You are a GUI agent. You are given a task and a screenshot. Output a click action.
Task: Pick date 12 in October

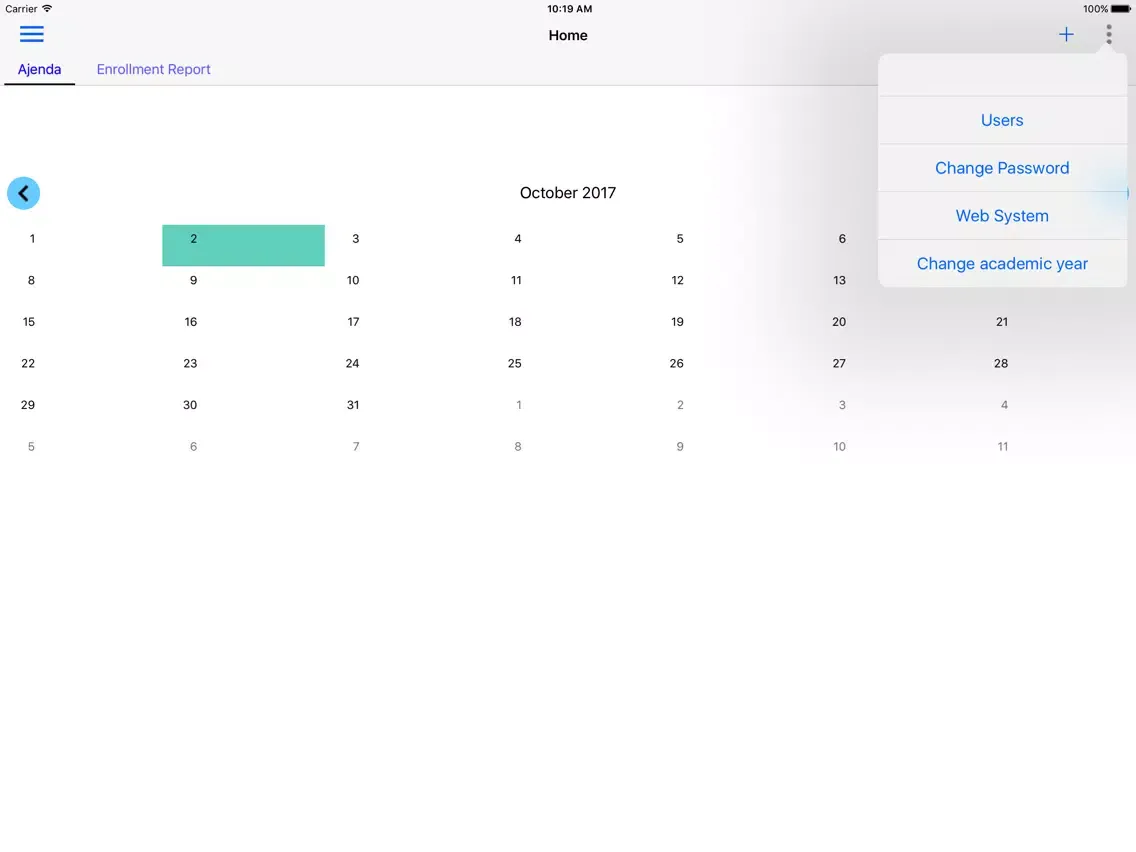(x=677, y=280)
